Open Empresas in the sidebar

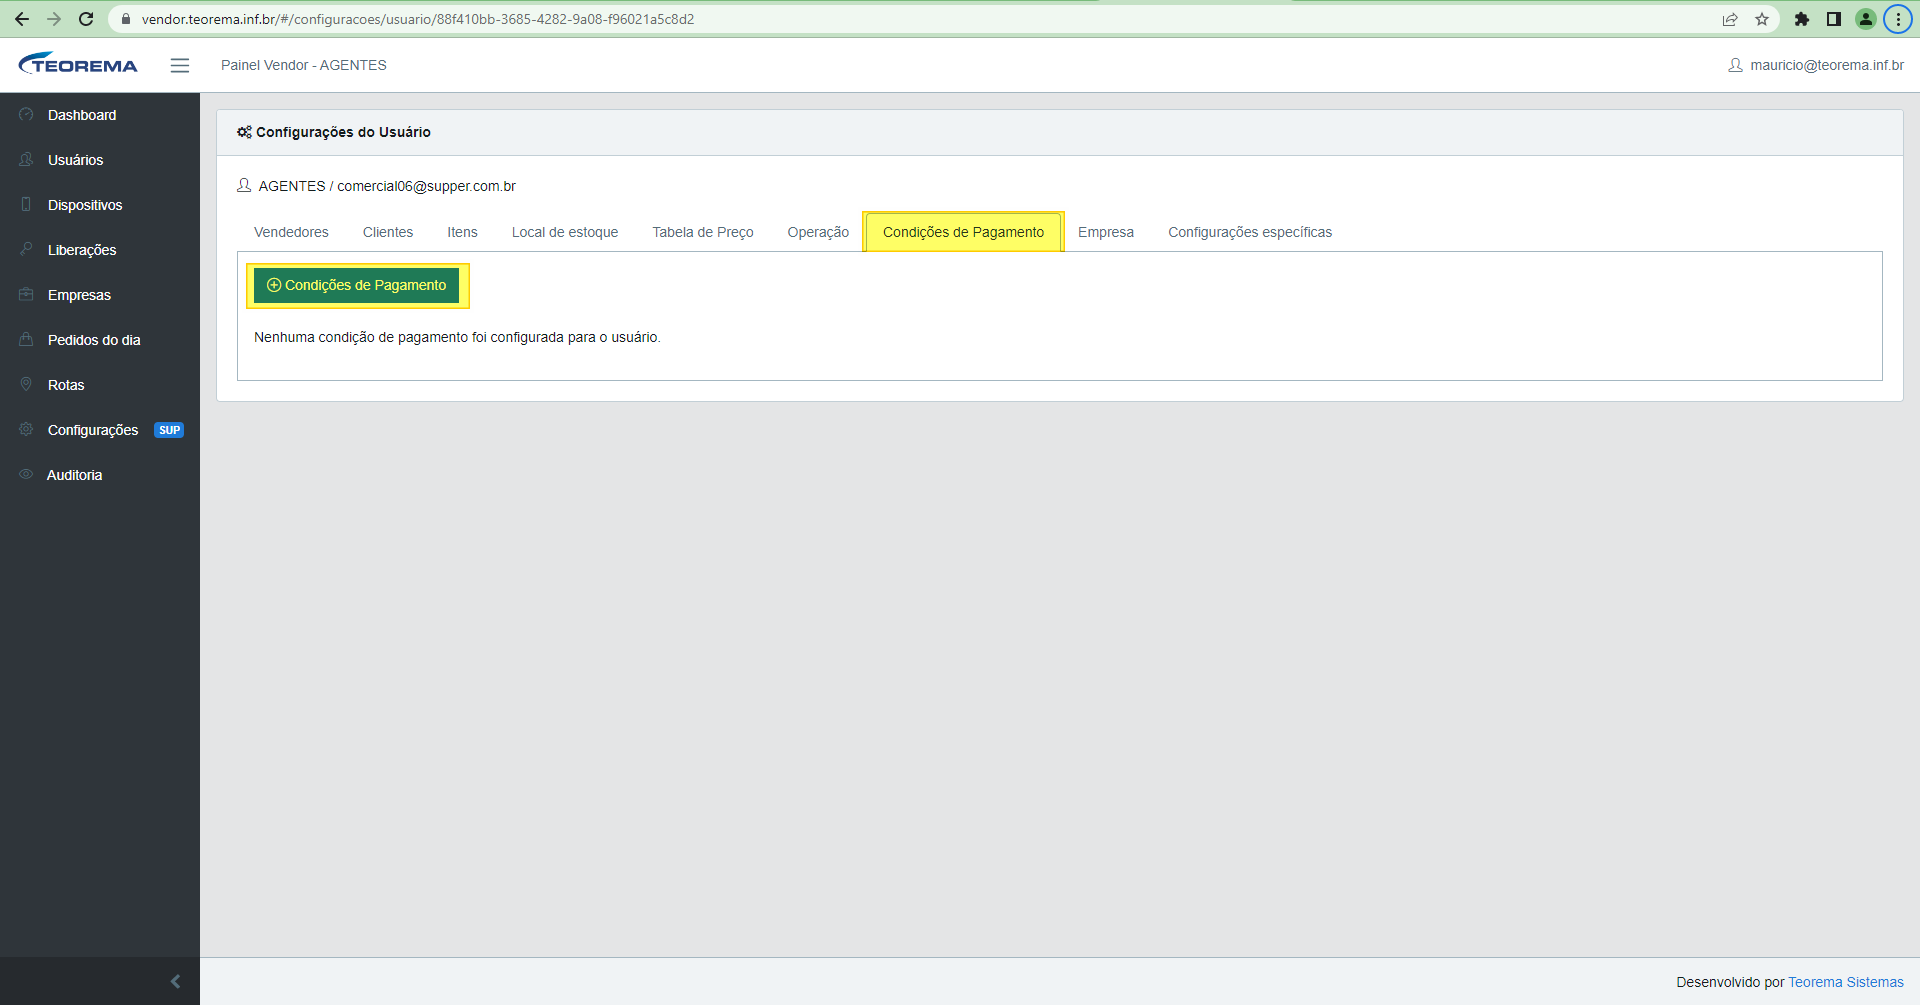pyautogui.click(x=100, y=295)
